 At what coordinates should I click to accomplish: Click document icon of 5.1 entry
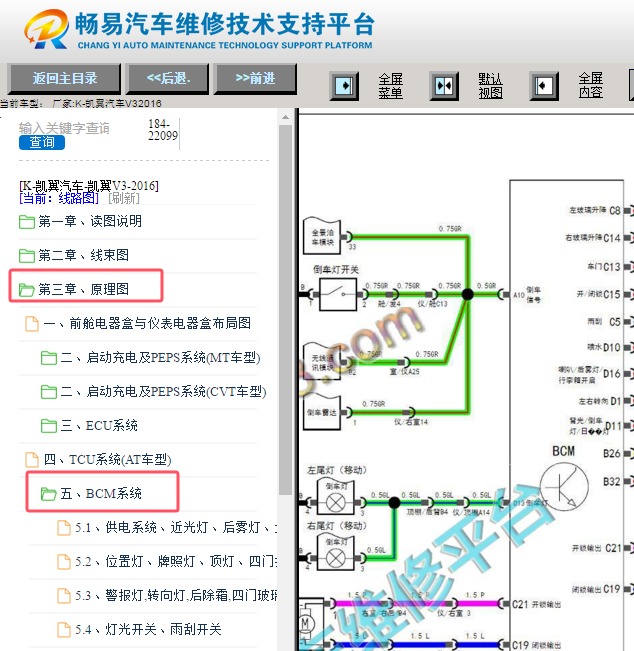coord(64,528)
